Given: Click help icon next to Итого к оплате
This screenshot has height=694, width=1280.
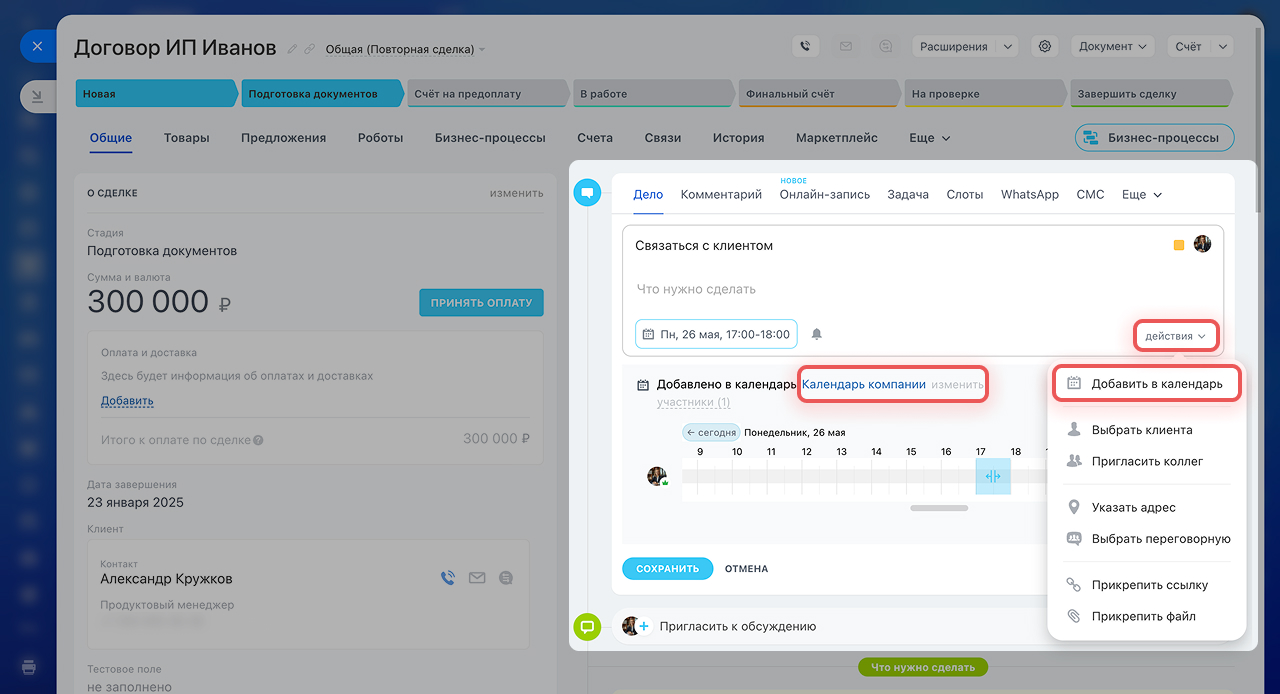Looking at the screenshot, I should coord(258,440).
